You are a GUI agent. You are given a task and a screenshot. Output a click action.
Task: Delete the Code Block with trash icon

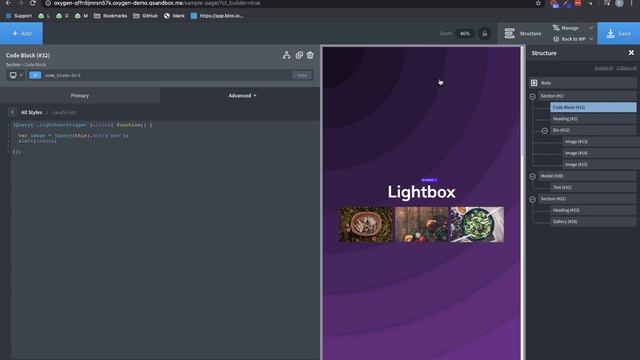[x=310, y=55]
